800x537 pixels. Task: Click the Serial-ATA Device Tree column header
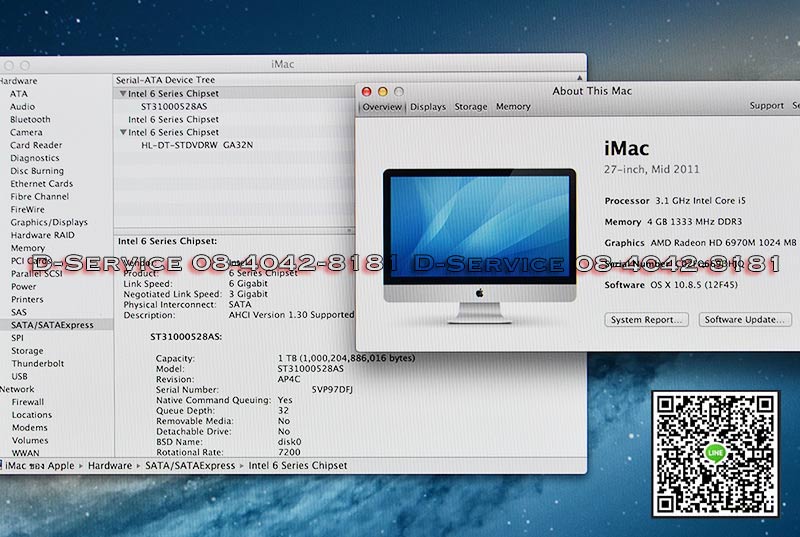[x=165, y=80]
